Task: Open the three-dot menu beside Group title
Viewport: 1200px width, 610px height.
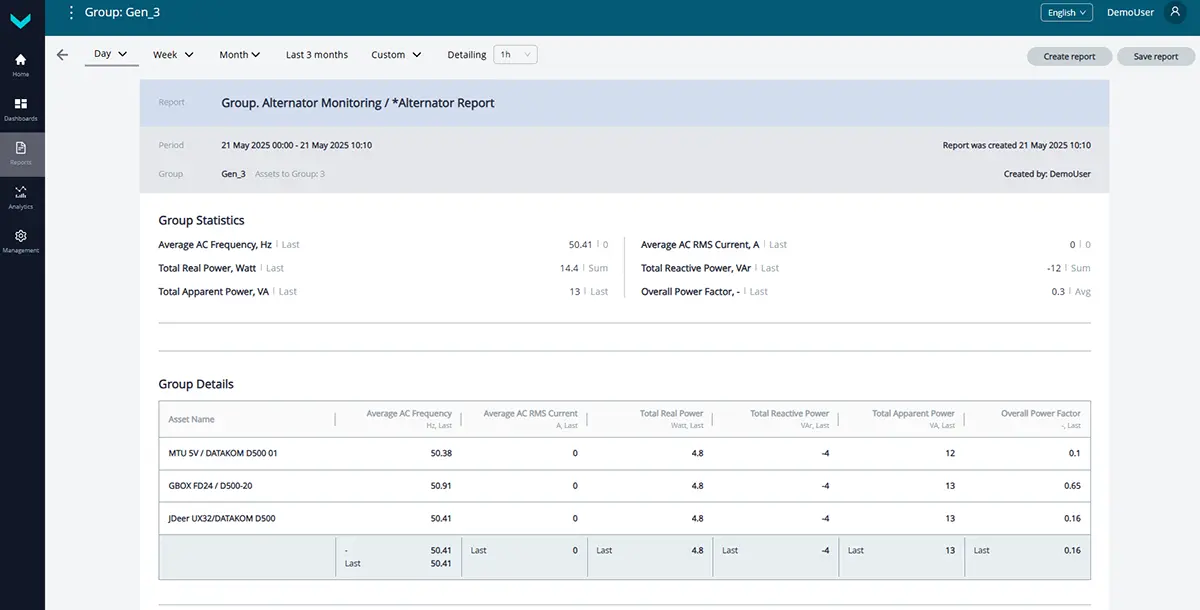Action: coord(71,13)
